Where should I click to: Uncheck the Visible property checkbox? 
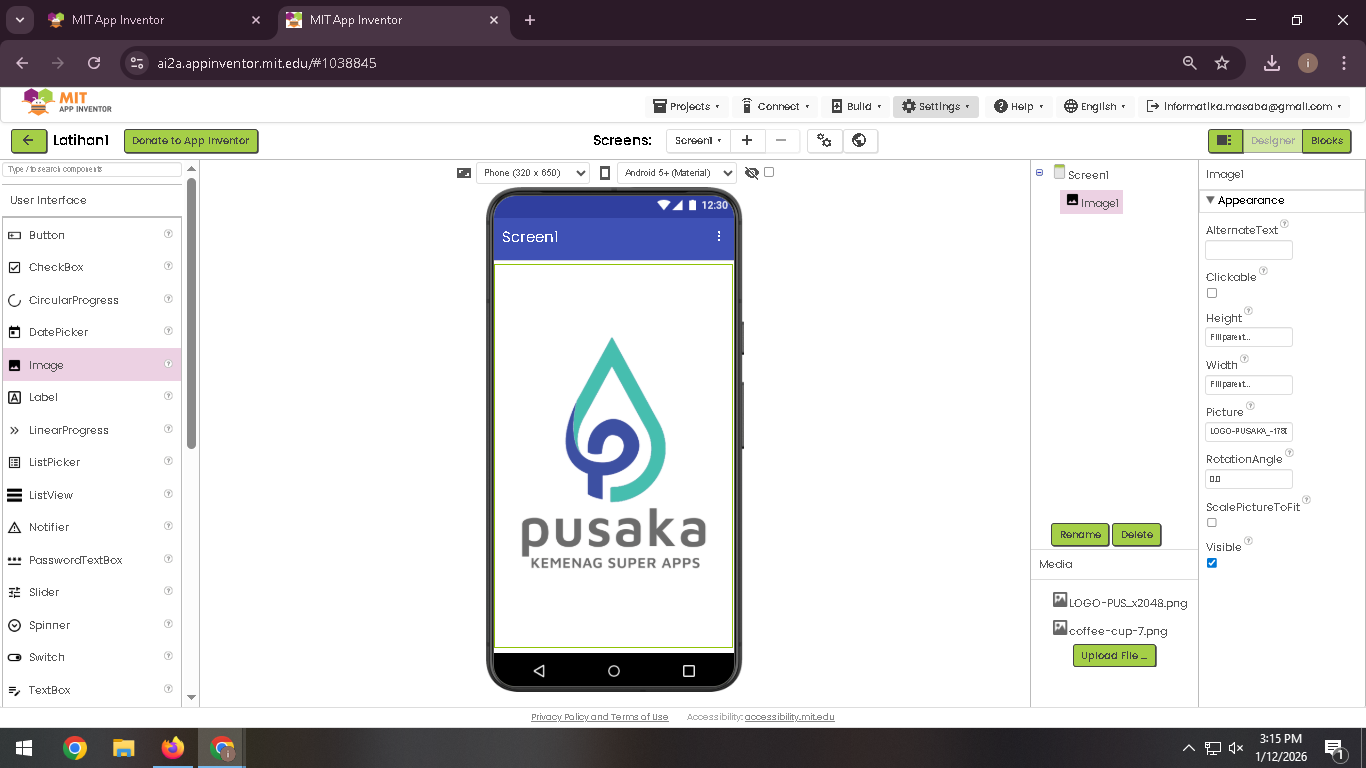[x=1212, y=563]
